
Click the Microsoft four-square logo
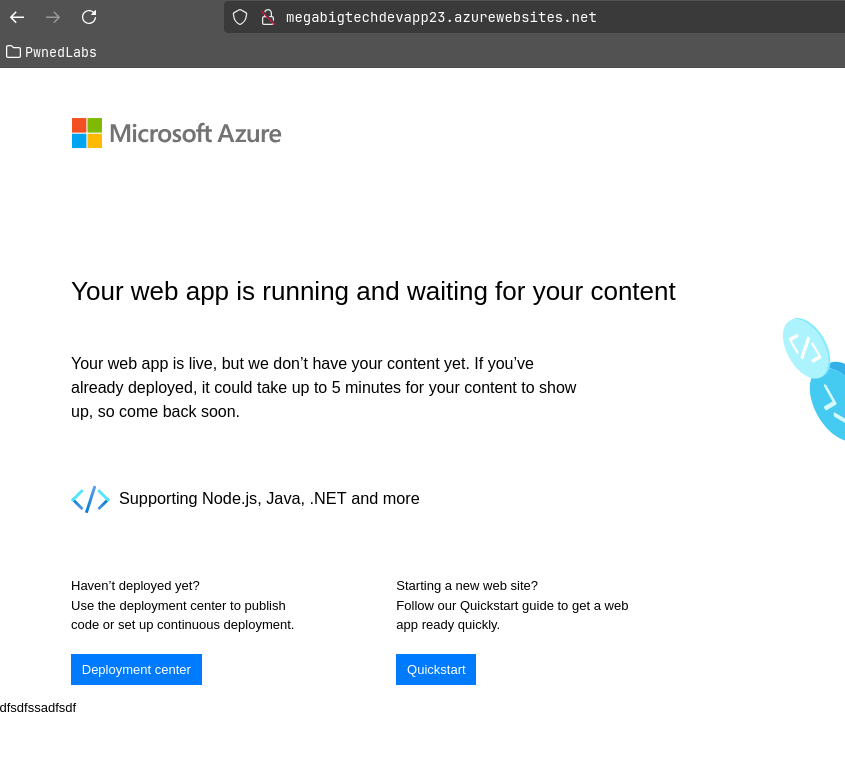tap(87, 133)
